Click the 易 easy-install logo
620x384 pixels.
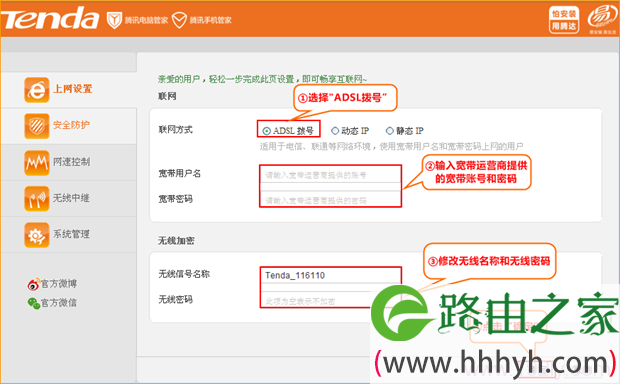pos(602,18)
